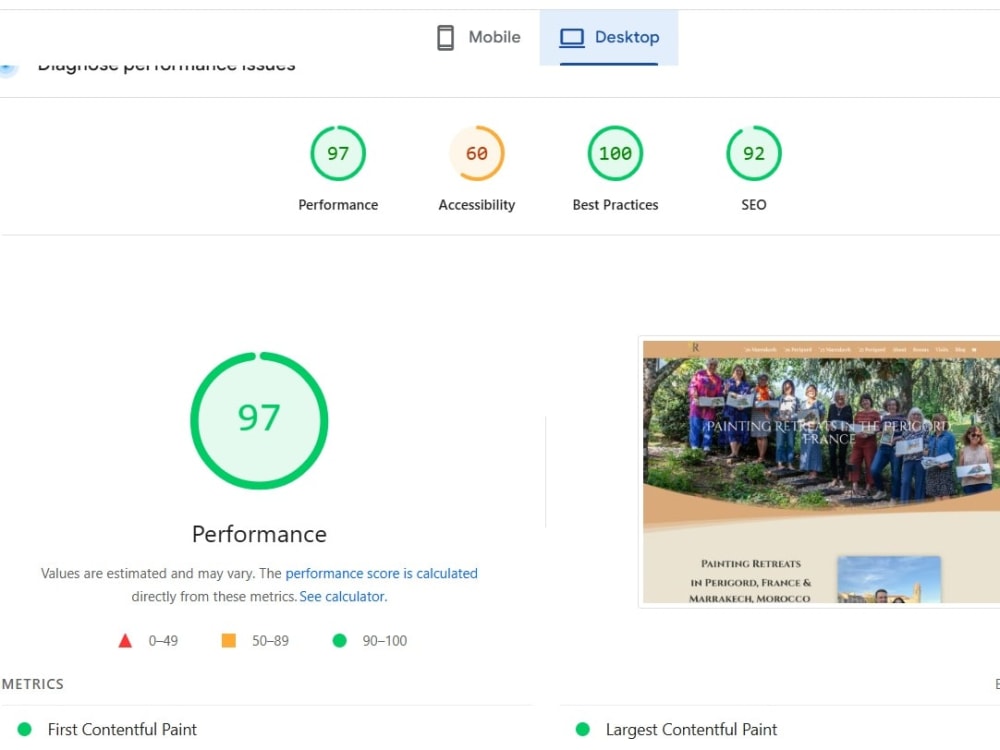Viewport: 1000px width, 750px height.
Task: Click the Performance label under the top gauge
Action: [x=338, y=205]
